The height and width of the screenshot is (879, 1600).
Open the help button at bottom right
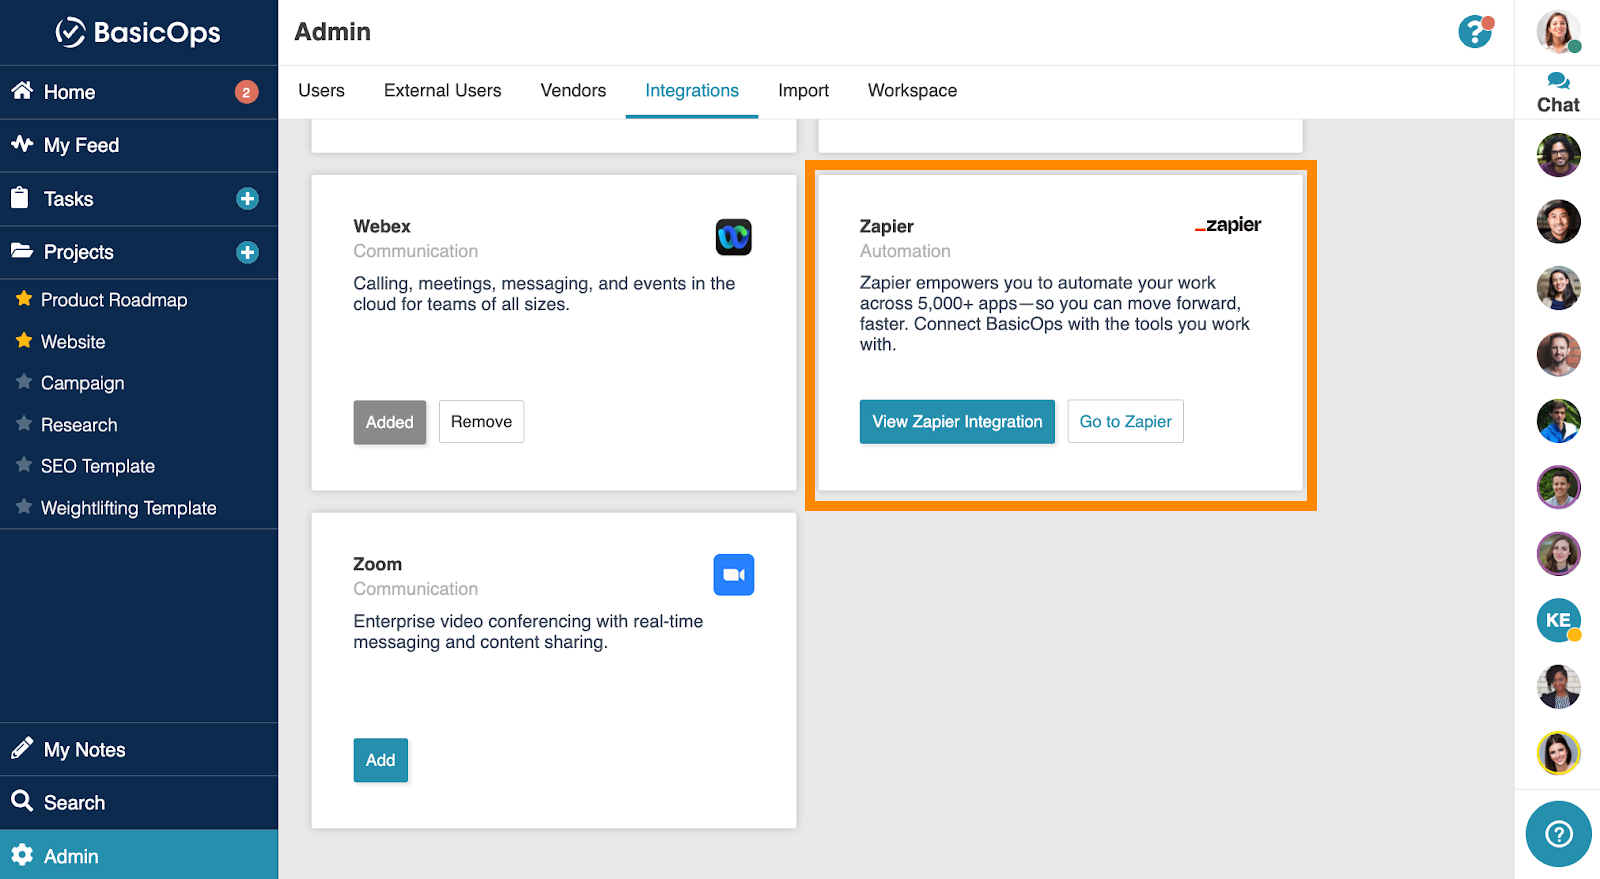tap(1558, 834)
